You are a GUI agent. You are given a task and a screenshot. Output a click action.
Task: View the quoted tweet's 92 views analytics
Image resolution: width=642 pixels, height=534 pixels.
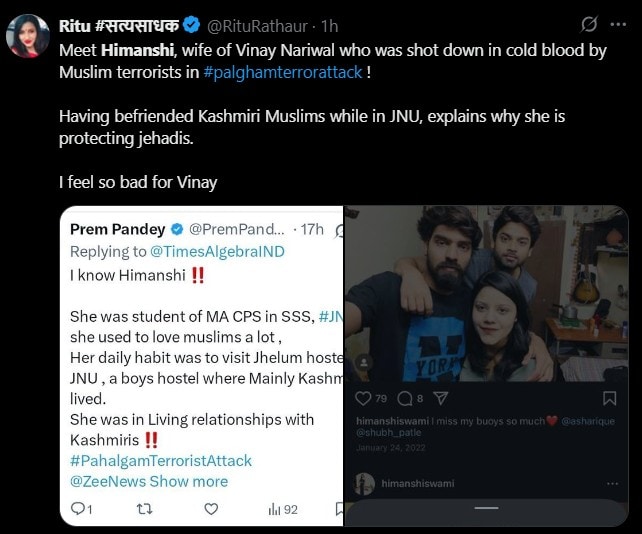click(283, 509)
